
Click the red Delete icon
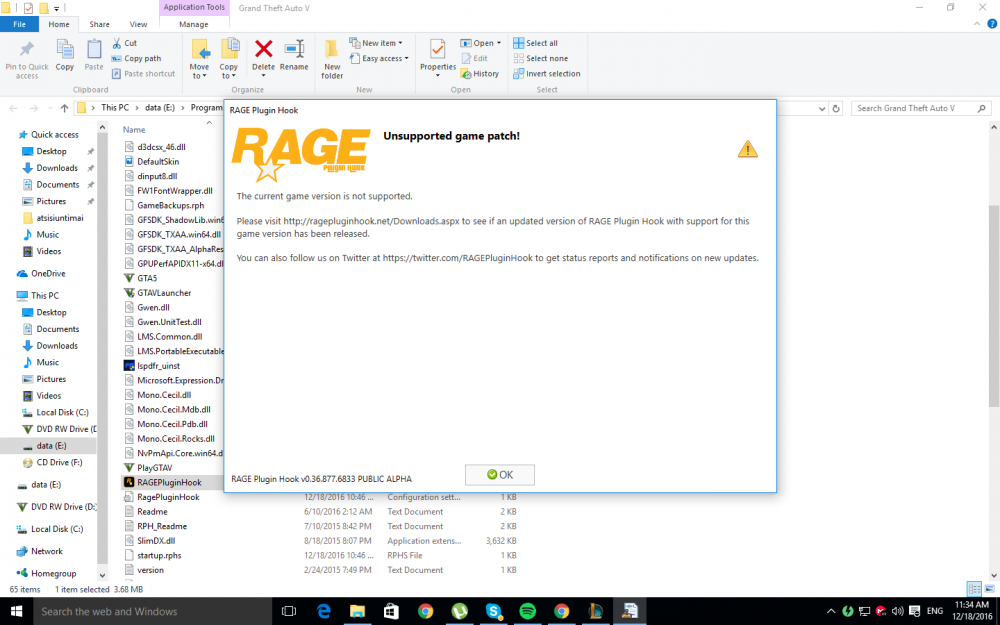click(x=263, y=48)
